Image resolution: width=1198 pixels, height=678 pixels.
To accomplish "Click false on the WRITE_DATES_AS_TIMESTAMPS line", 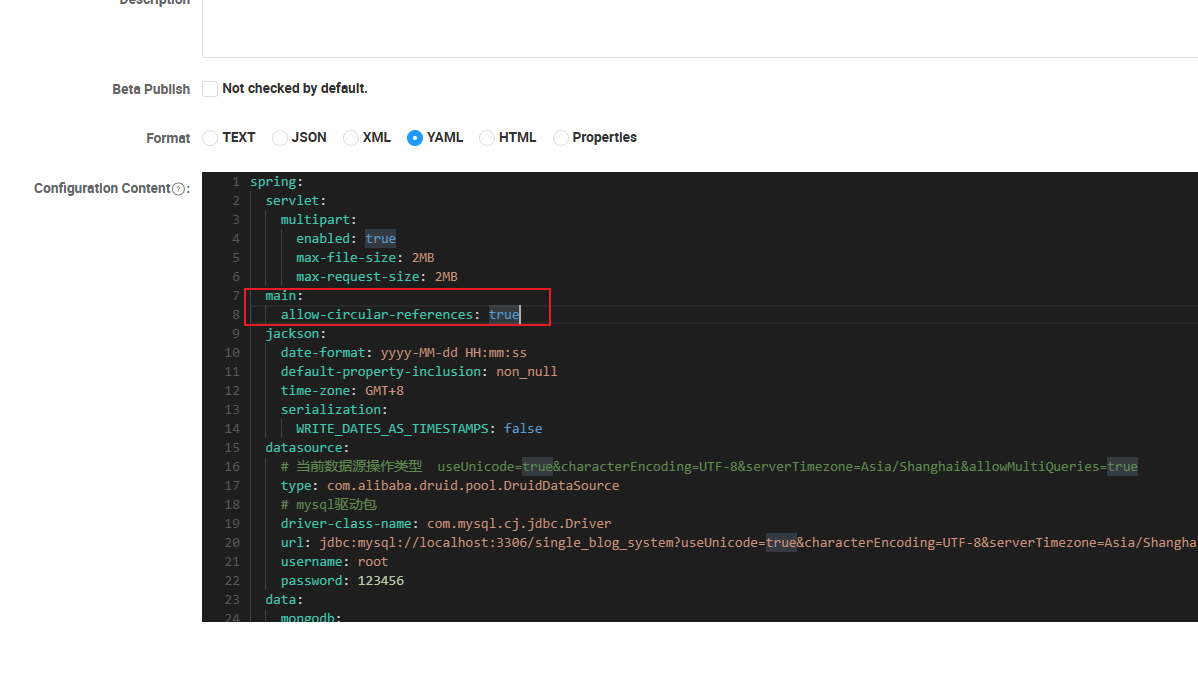I will click(x=523, y=429).
